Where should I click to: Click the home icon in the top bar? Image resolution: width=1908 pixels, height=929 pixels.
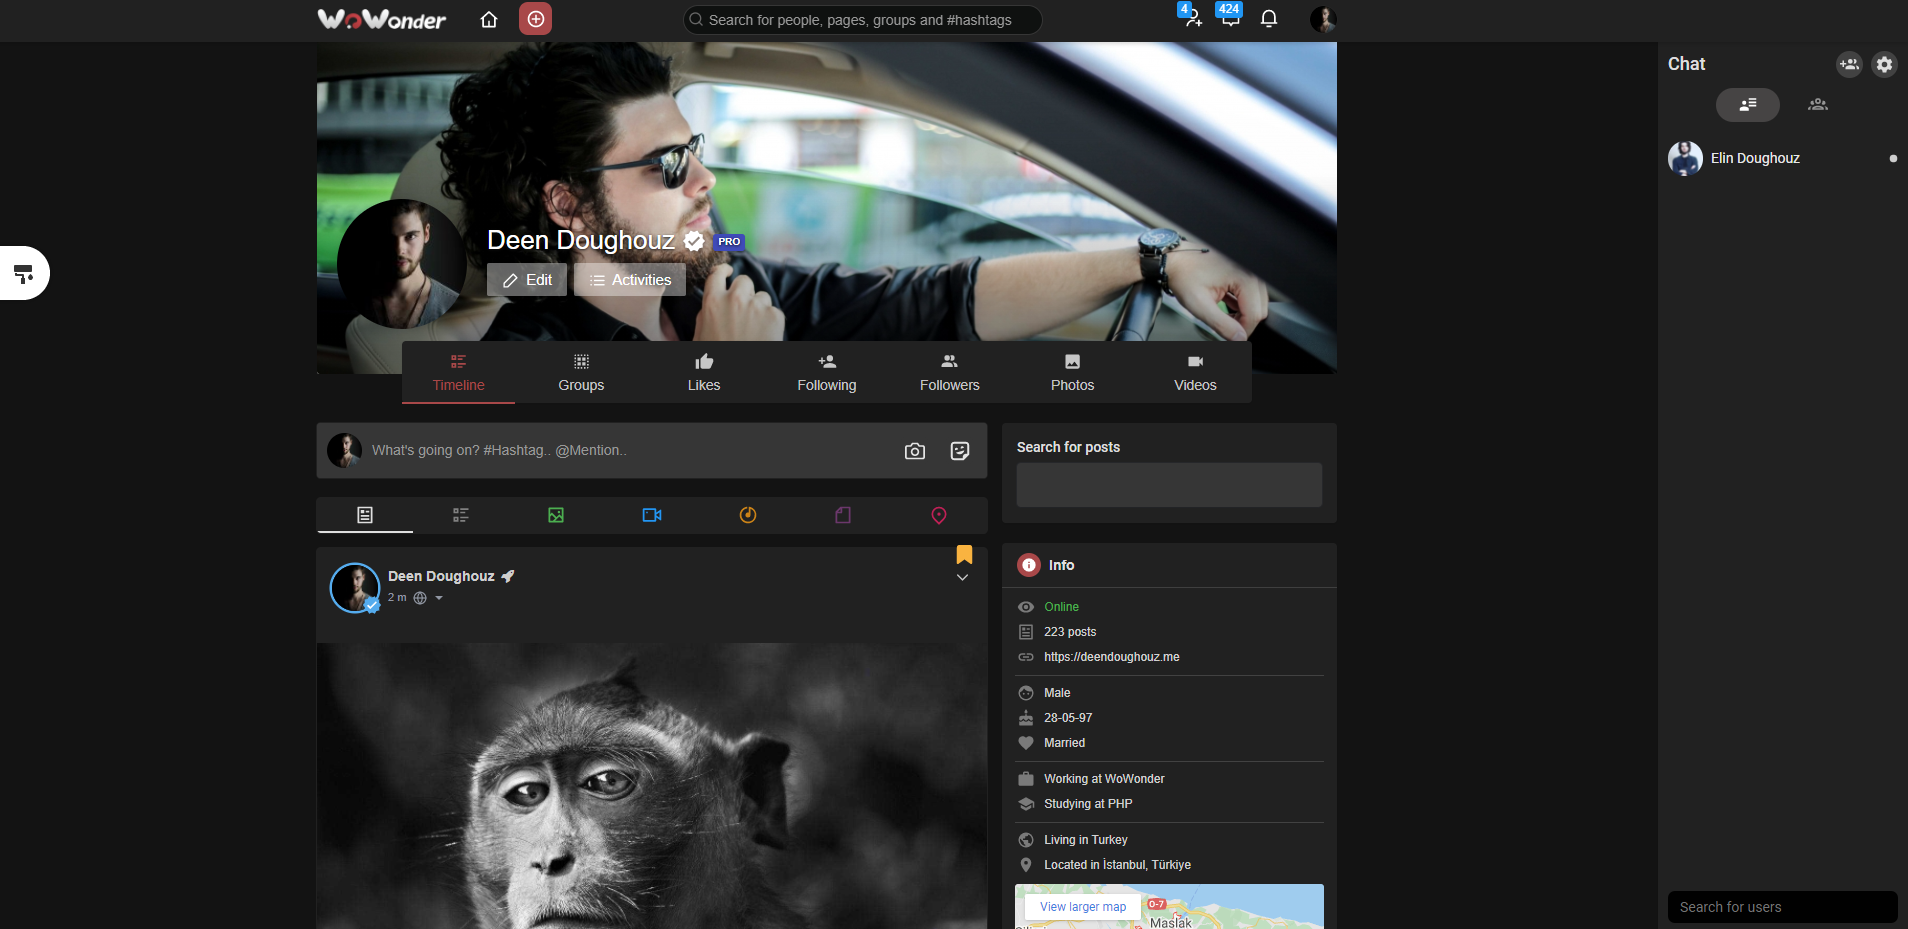click(x=489, y=19)
